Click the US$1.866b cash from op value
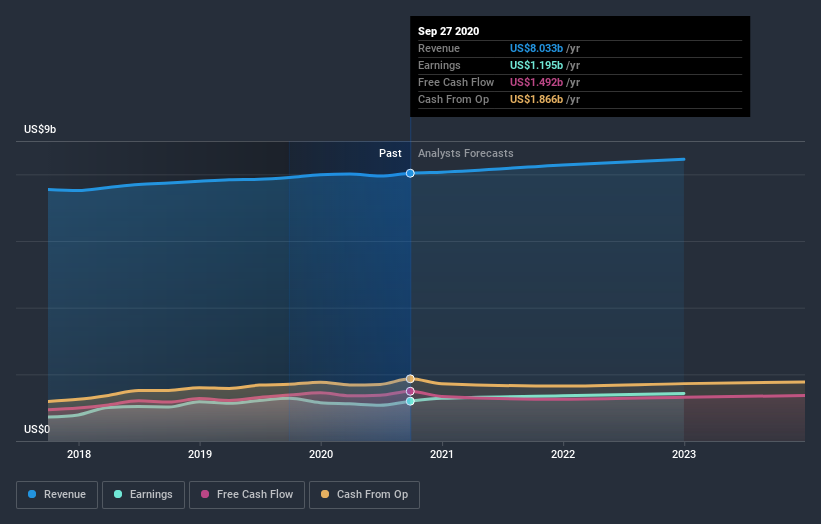Viewport: 821px width, 524px height. tap(536, 99)
